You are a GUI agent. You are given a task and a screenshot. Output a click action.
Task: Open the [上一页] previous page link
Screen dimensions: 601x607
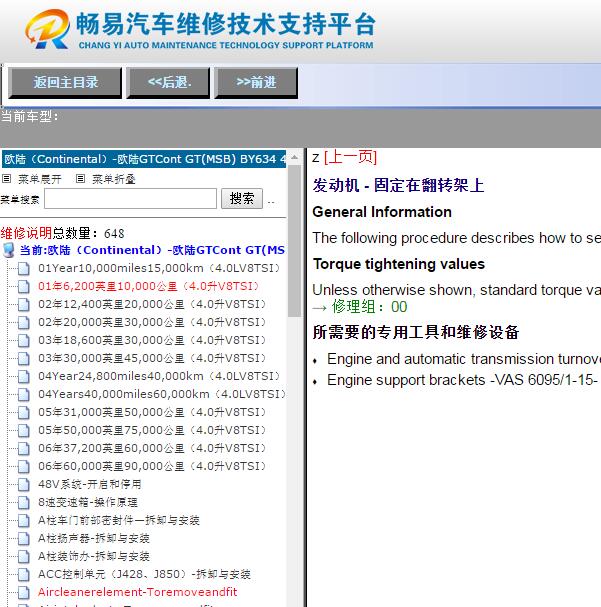pos(350,158)
